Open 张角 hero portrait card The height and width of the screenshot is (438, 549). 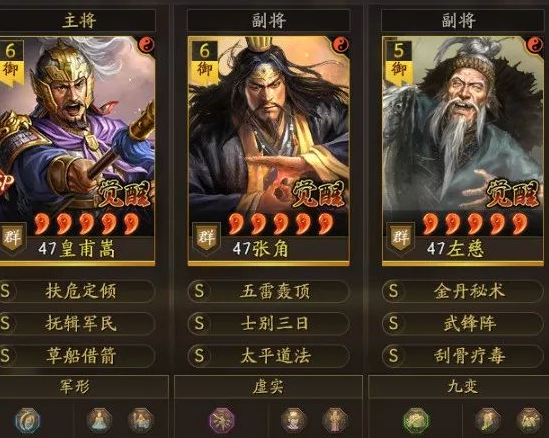(x=269, y=151)
